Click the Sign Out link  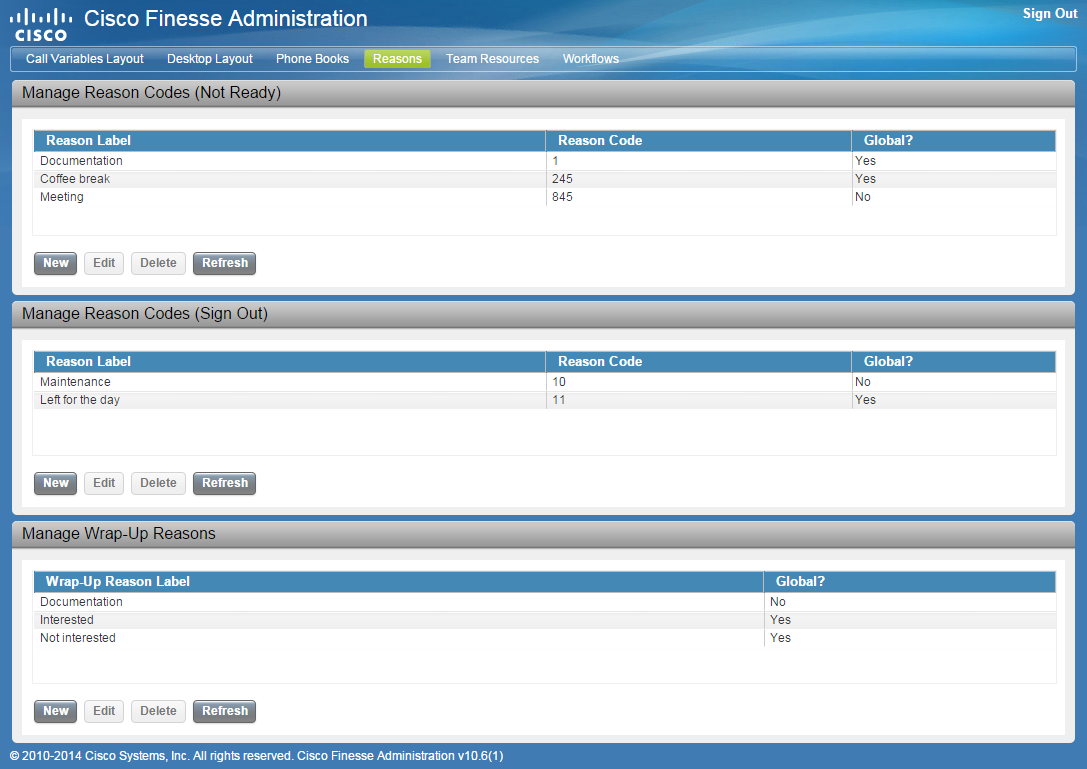[1050, 13]
